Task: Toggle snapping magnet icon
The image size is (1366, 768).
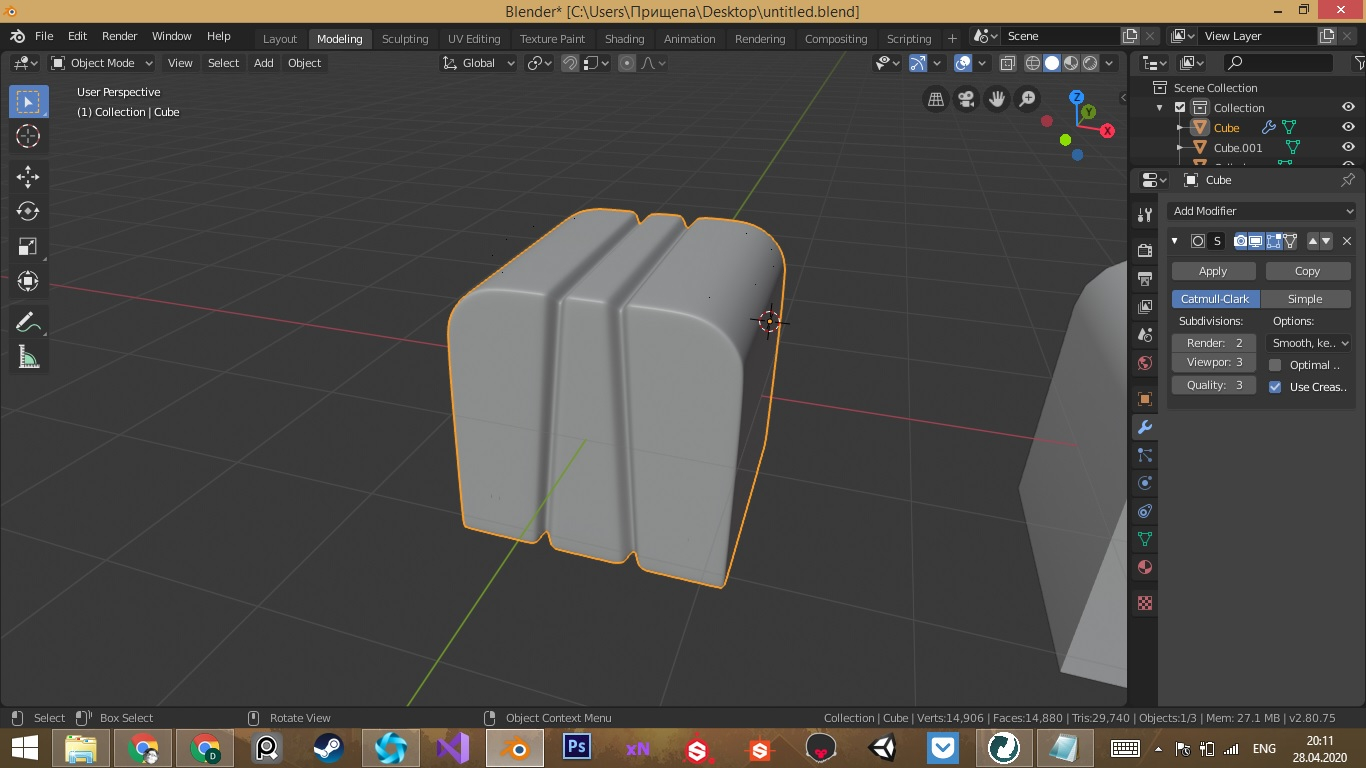Action: point(570,63)
